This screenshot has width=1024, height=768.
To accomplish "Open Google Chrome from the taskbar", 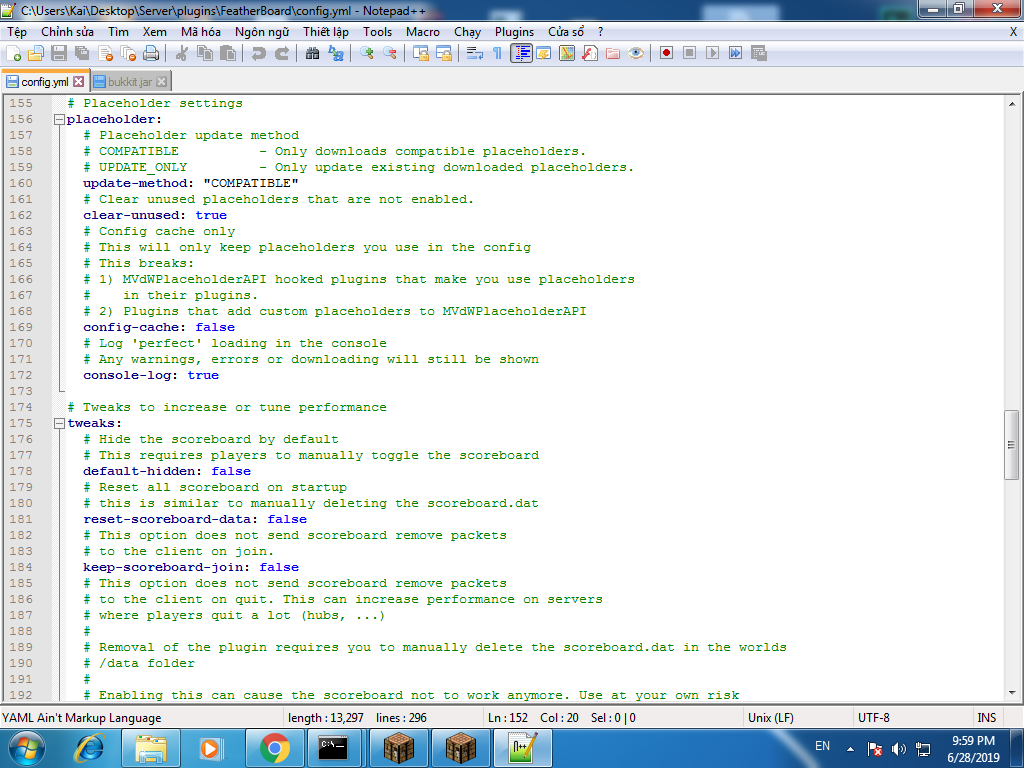I will 274,747.
